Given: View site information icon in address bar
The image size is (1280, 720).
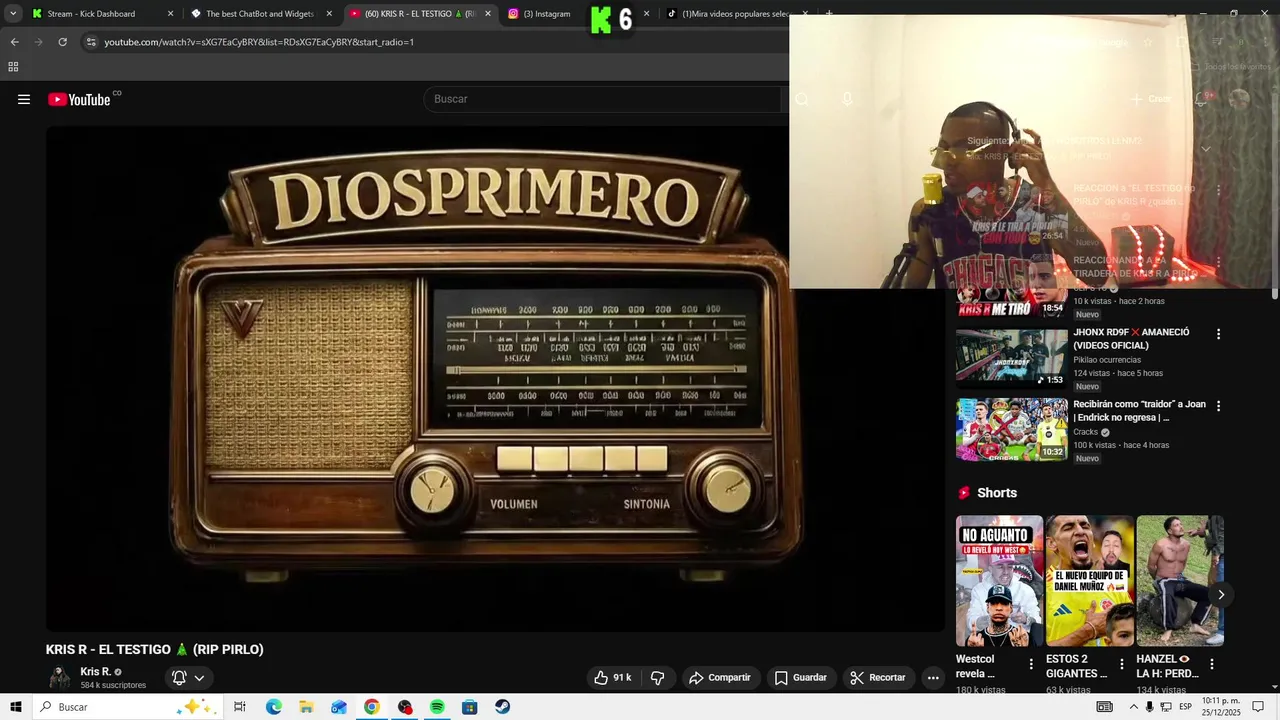Looking at the screenshot, I should click(91, 42).
